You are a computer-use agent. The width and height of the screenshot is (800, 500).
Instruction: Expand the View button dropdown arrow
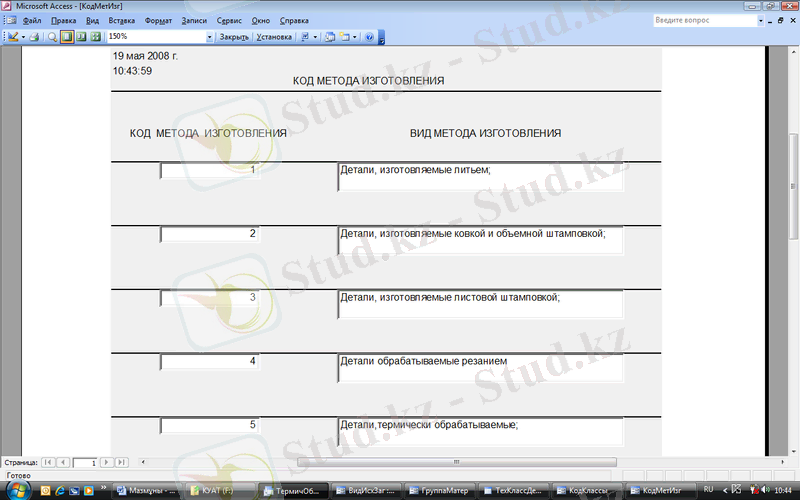click(x=23, y=37)
